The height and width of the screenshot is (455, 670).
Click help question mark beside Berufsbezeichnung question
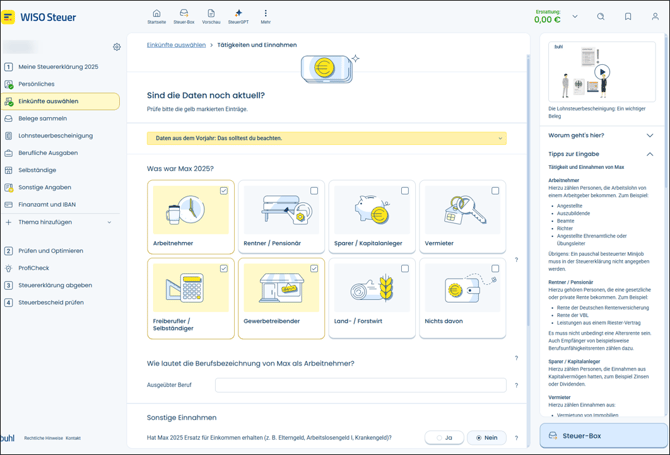(x=516, y=358)
